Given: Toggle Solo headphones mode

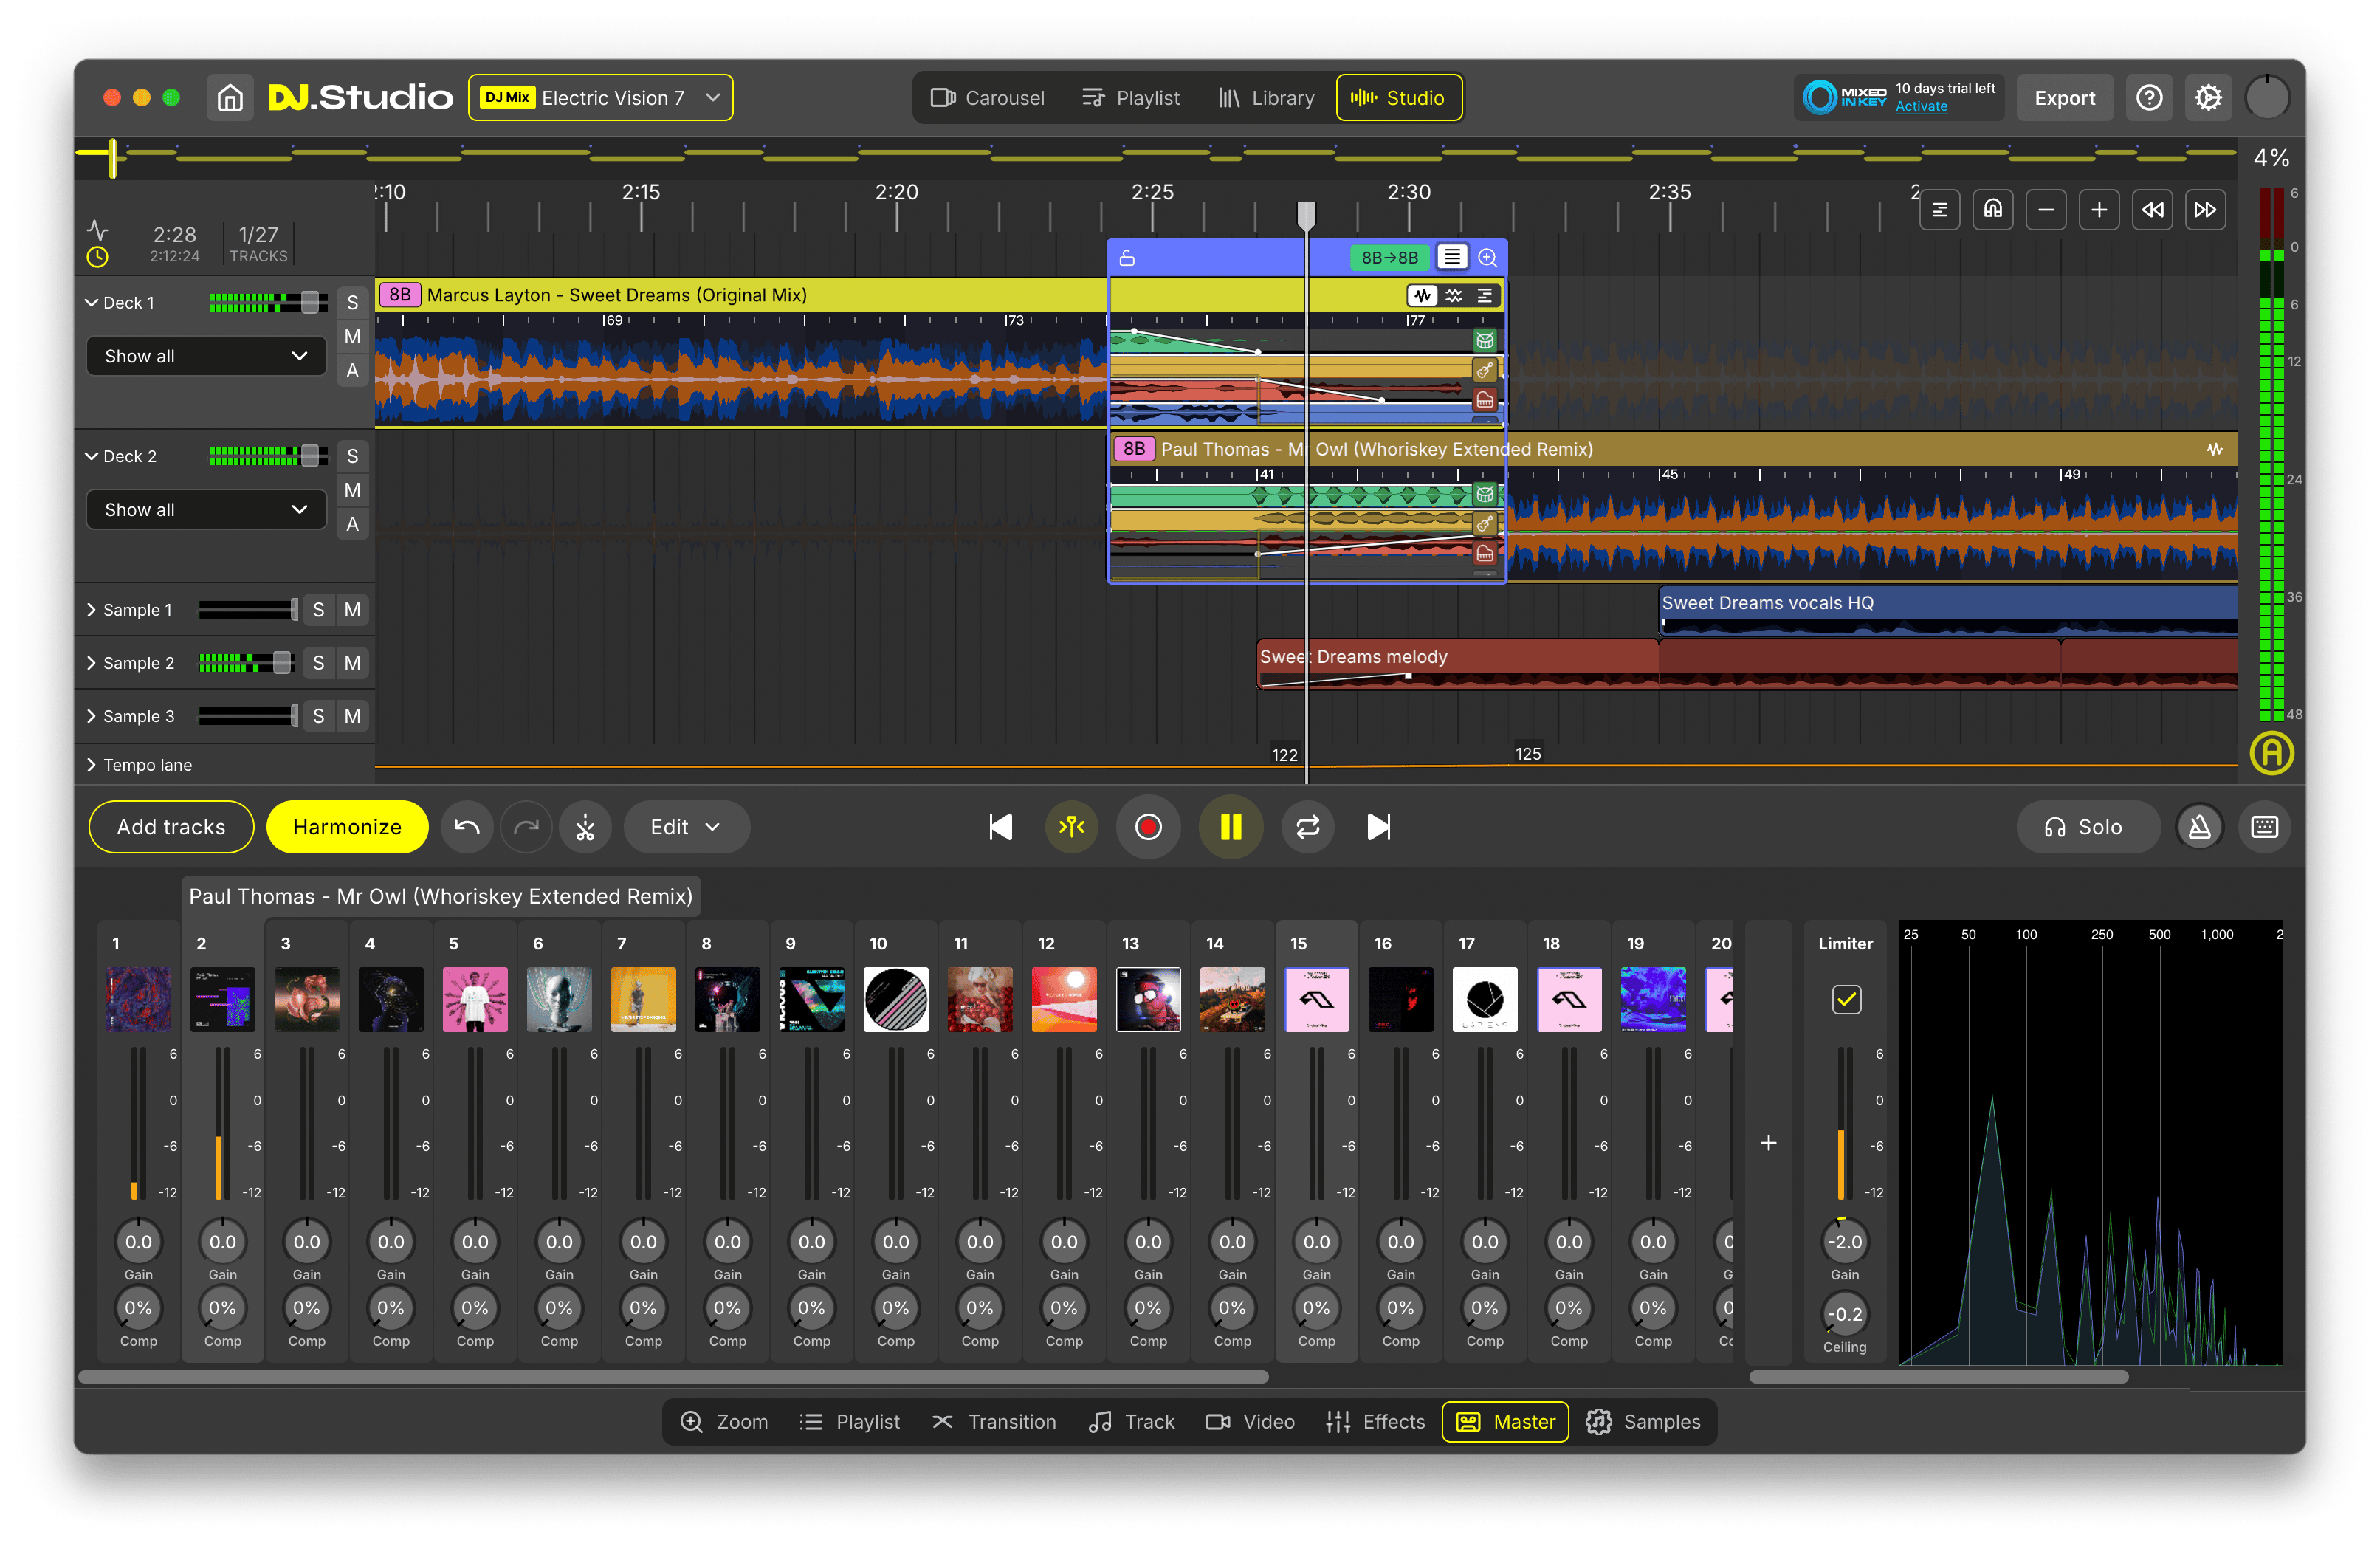Looking at the screenshot, I should click(x=2087, y=827).
